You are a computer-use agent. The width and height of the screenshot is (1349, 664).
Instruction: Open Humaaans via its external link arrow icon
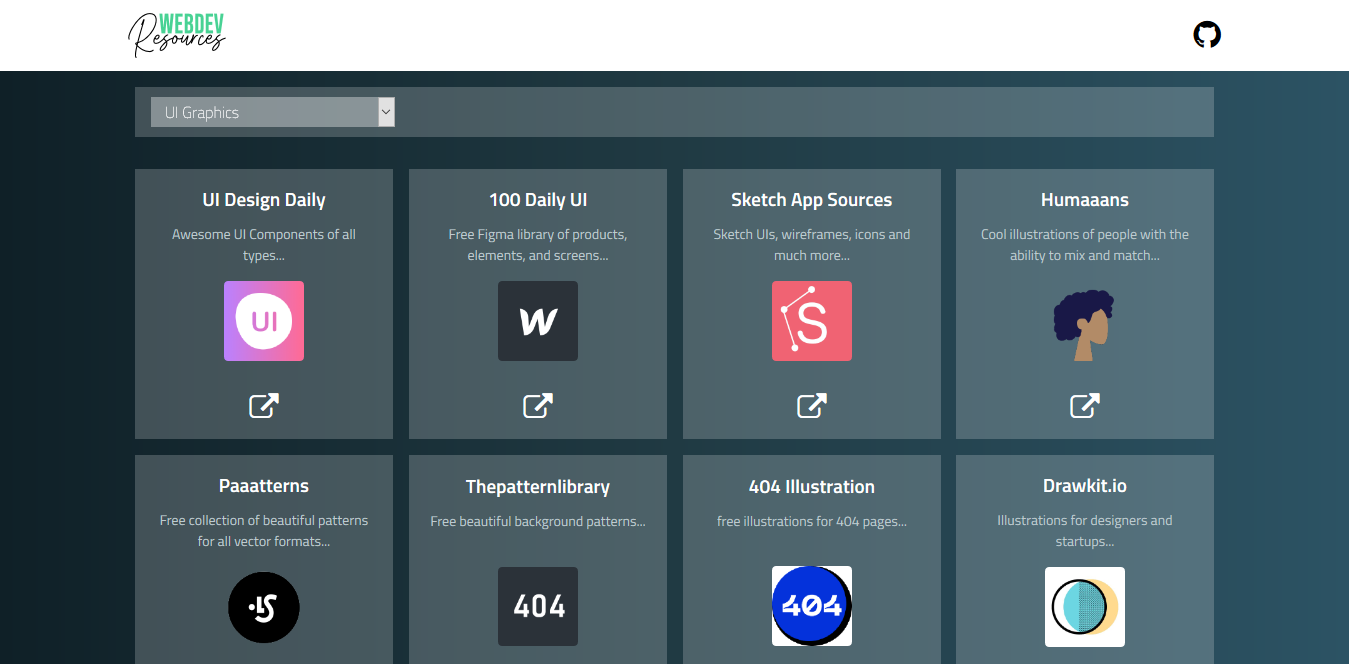(x=1084, y=406)
